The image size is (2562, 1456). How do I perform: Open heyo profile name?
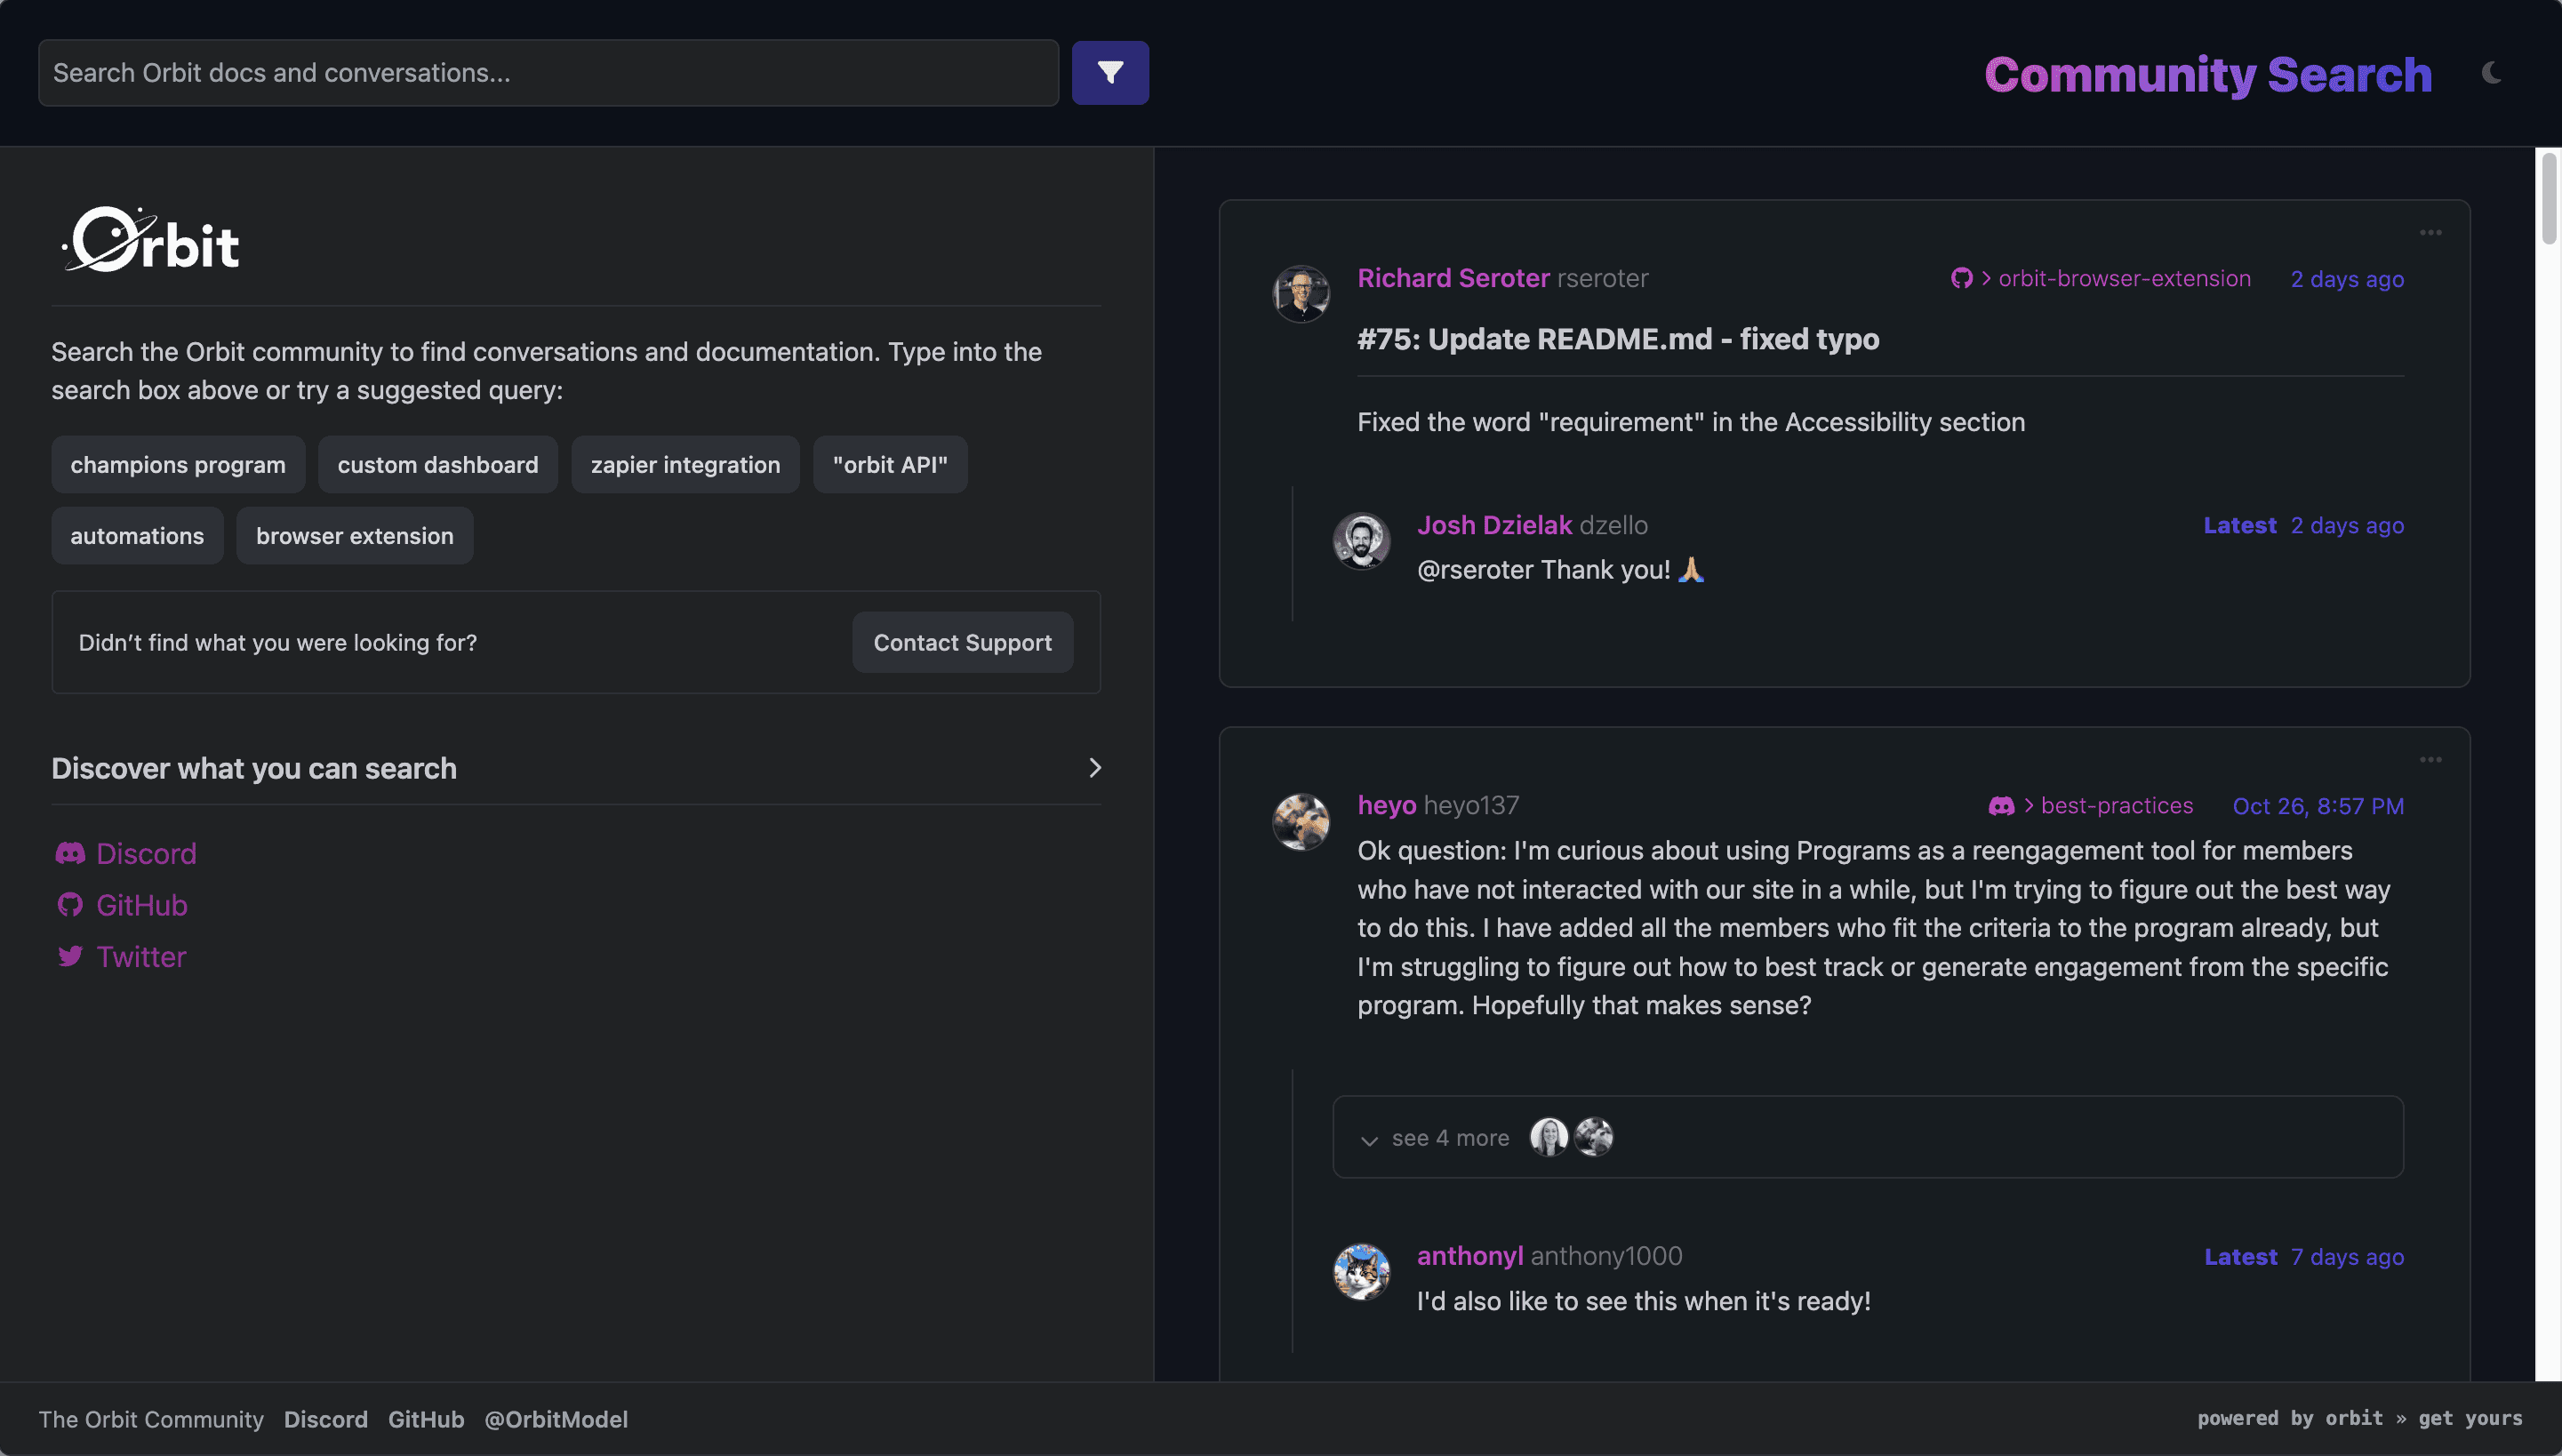point(1386,805)
